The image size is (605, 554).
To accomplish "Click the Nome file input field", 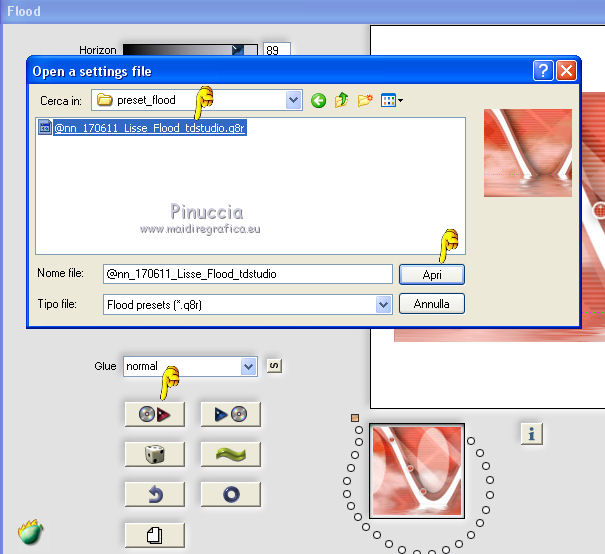I will pos(248,274).
